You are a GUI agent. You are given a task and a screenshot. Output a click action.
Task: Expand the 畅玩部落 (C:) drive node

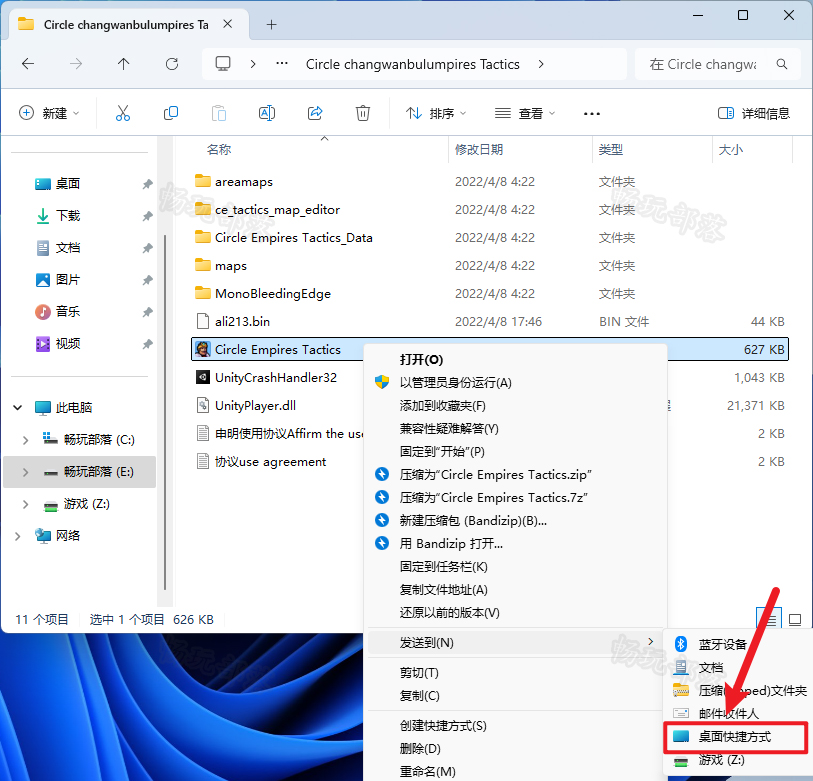pyautogui.click(x=25, y=440)
